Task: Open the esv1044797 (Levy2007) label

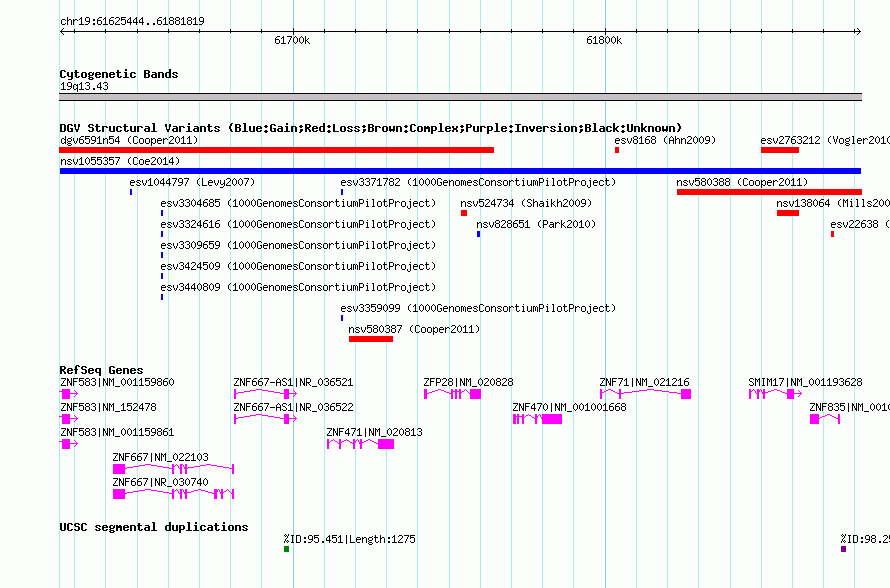Action: point(192,182)
